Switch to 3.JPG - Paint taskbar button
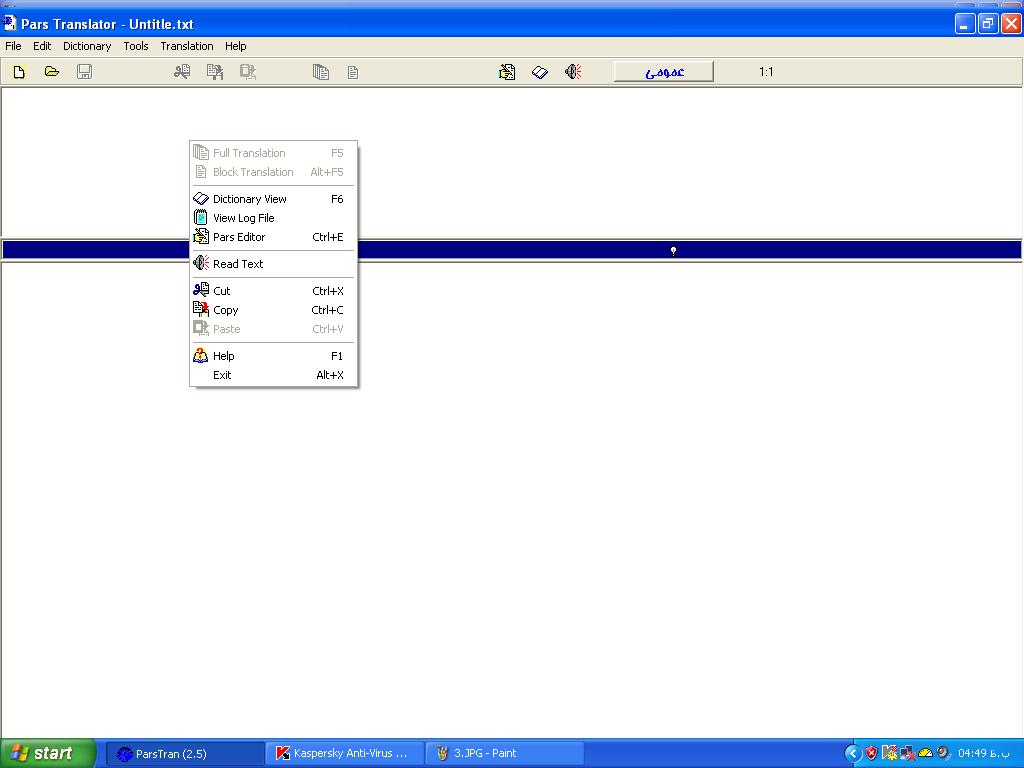1024x768 pixels. (x=505, y=754)
